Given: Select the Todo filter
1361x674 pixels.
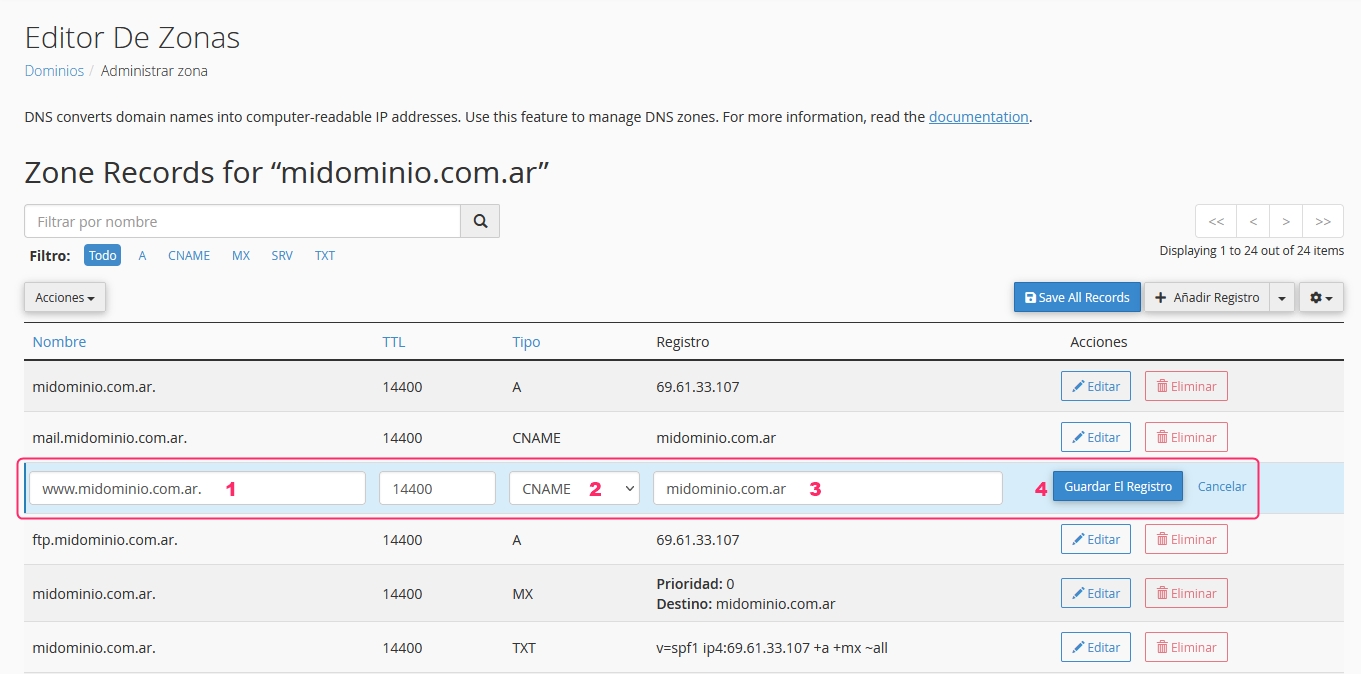Looking at the screenshot, I should pos(102,256).
